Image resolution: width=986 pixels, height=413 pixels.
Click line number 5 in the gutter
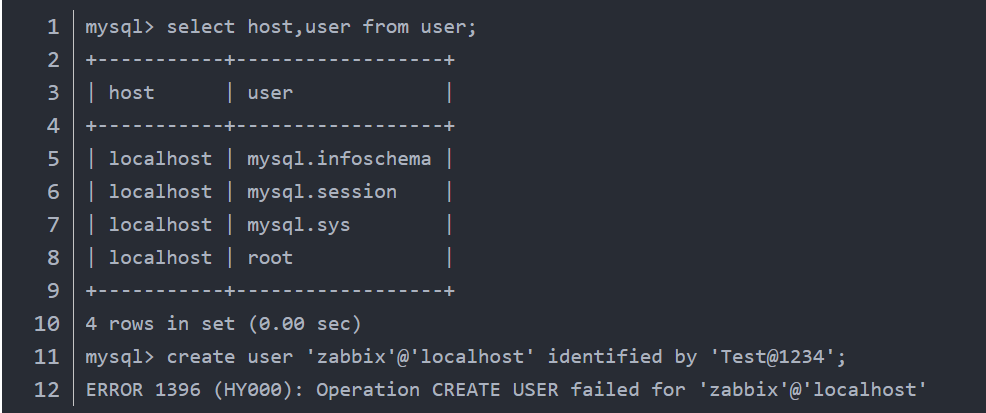tap(52, 158)
